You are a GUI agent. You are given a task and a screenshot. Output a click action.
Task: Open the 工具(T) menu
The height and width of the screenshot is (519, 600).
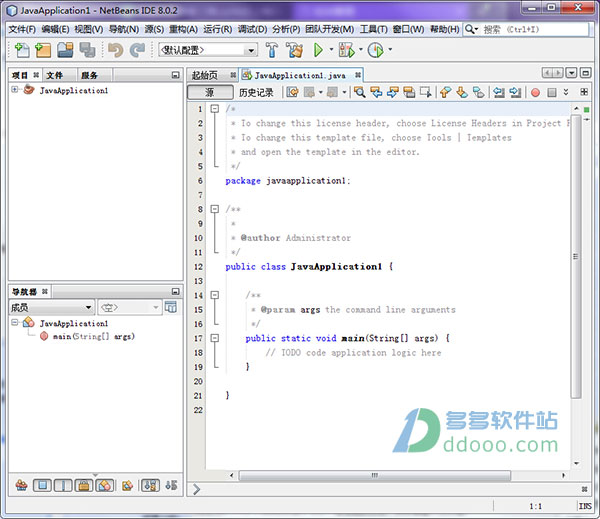click(373, 29)
